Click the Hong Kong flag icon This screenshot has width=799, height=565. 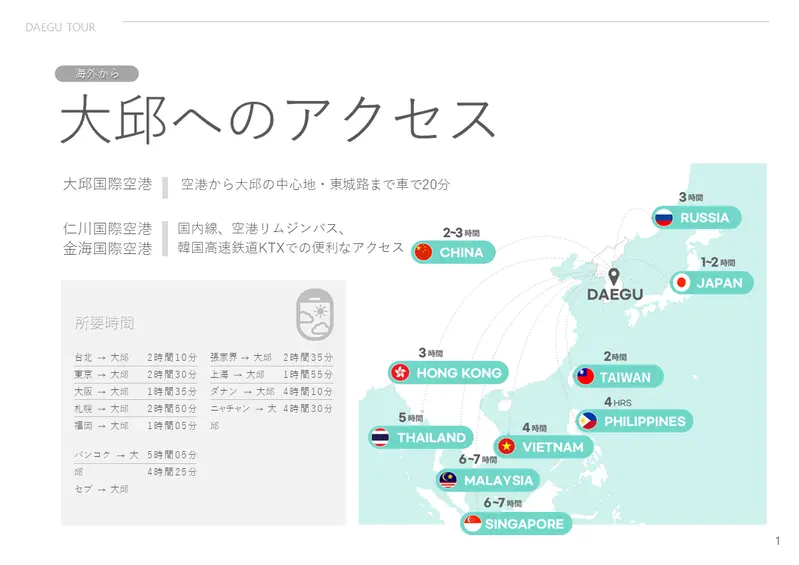399,373
